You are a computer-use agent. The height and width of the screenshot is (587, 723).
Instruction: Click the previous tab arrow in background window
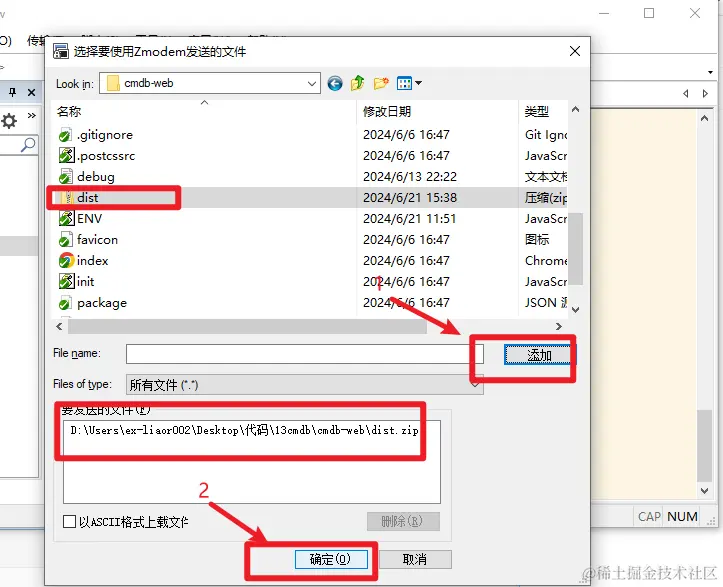tap(686, 94)
